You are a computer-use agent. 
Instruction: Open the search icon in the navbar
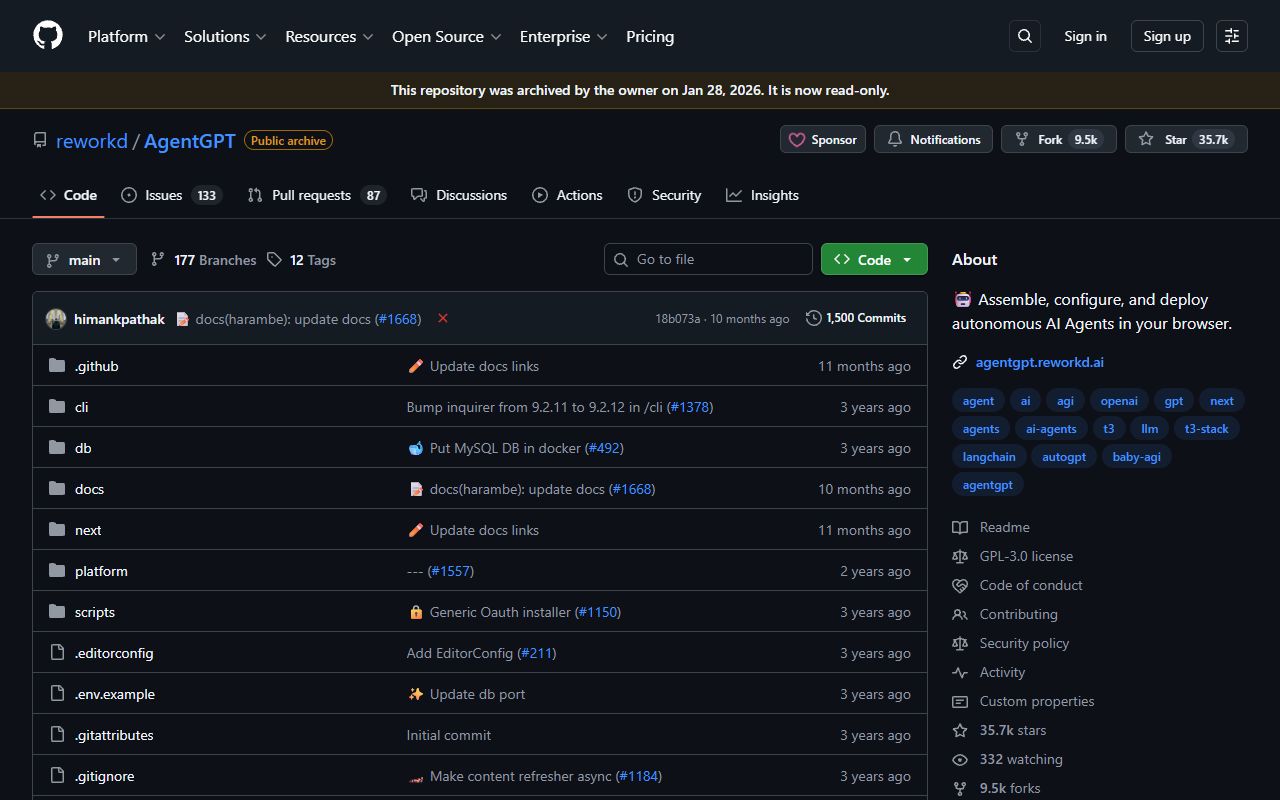point(1024,36)
